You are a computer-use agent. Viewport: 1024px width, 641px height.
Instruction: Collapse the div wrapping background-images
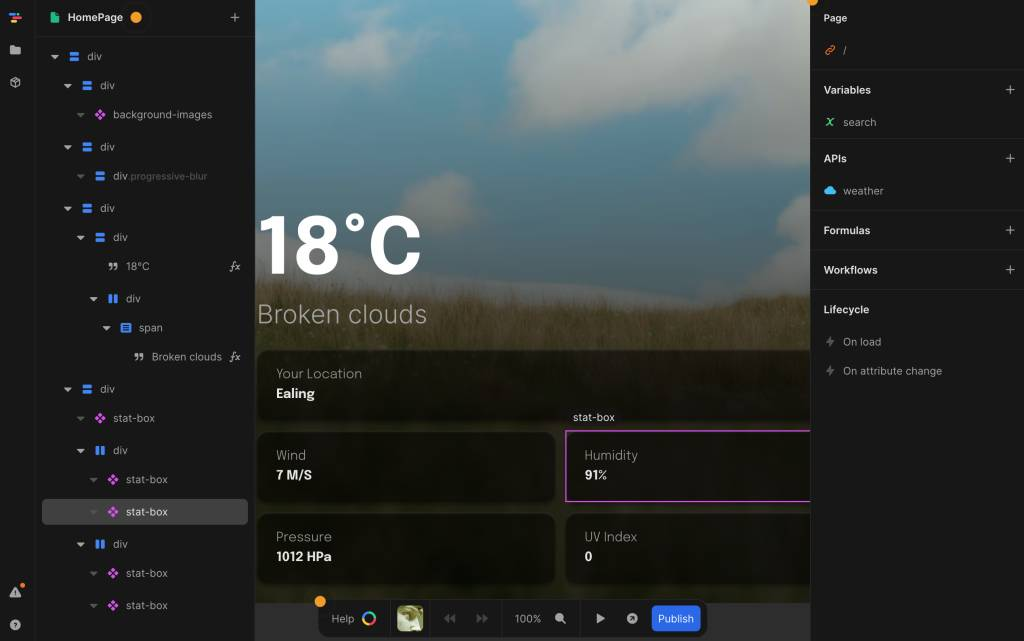68,86
